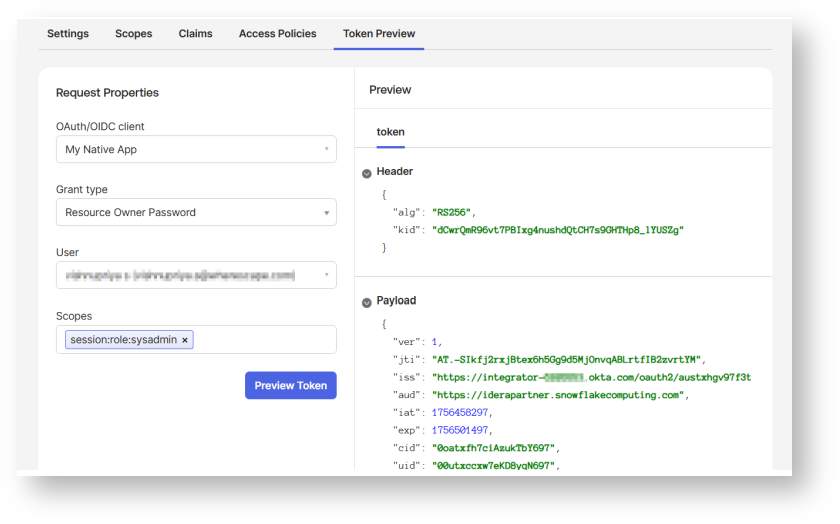Image resolution: width=840 pixels, height=524 pixels.
Task: Click the Preview Token button
Action: pyautogui.click(x=291, y=386)
